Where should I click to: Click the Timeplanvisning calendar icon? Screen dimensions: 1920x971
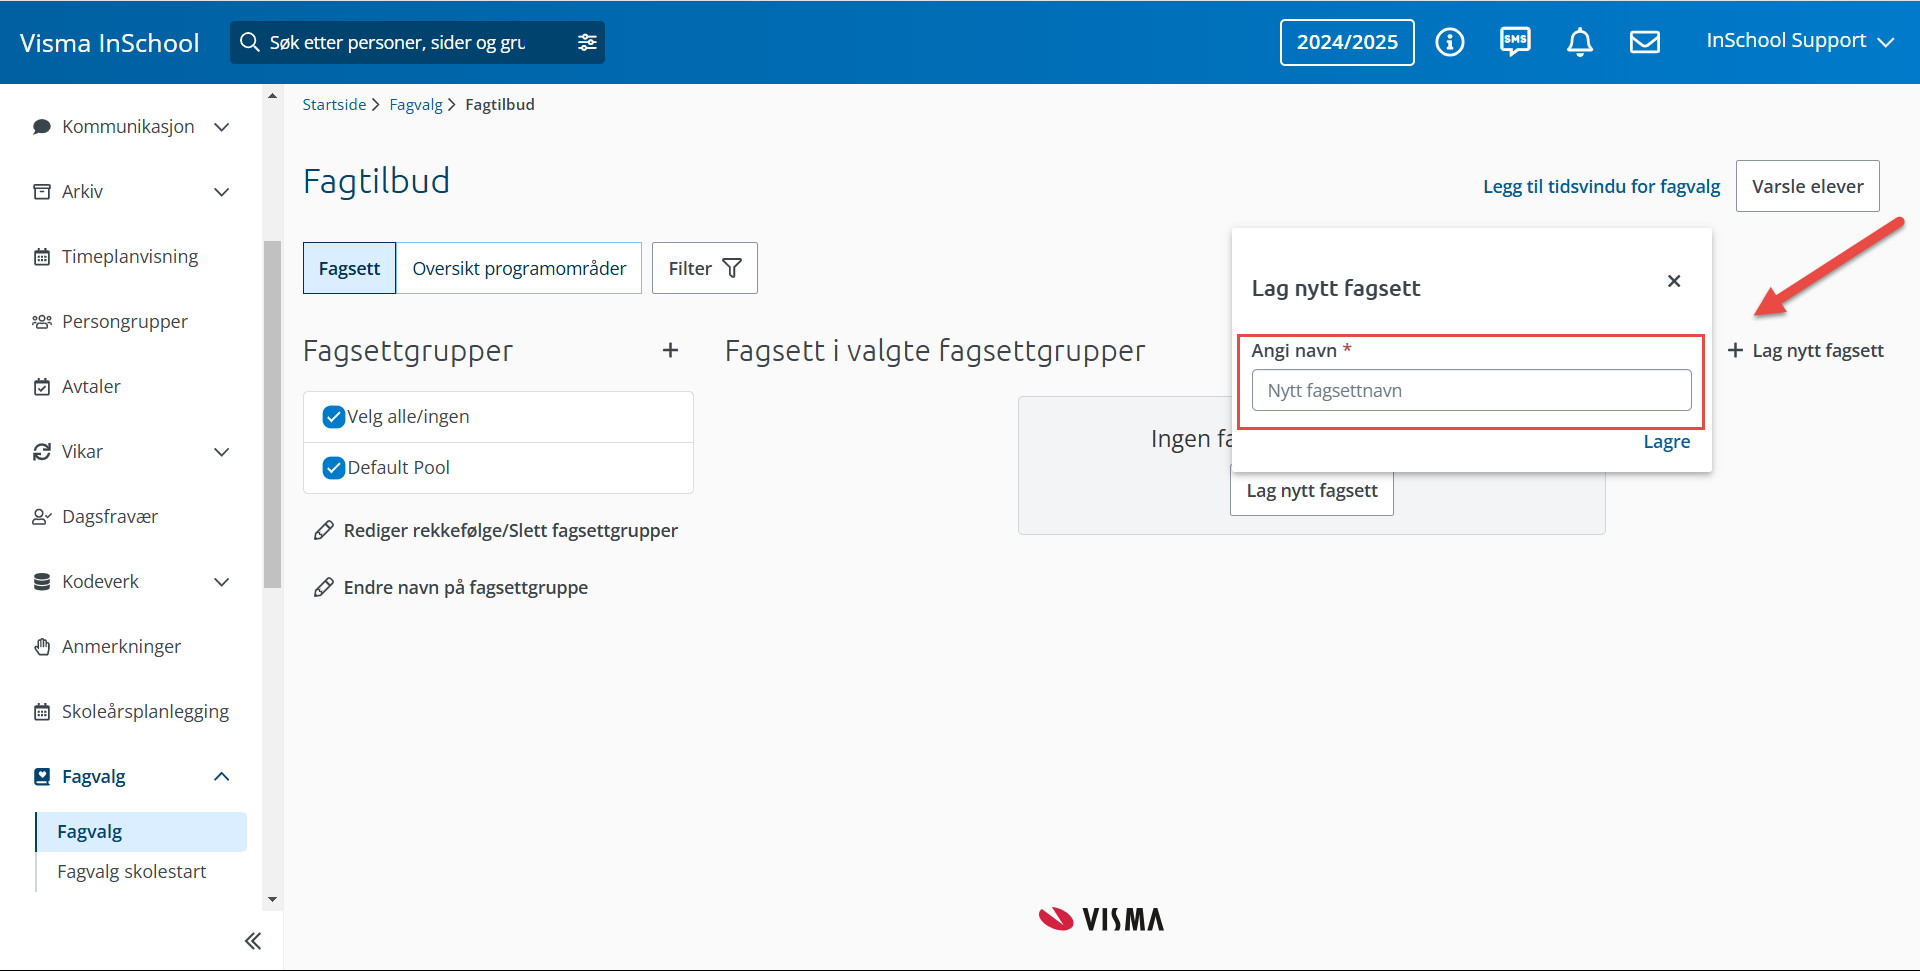[42, 257]
